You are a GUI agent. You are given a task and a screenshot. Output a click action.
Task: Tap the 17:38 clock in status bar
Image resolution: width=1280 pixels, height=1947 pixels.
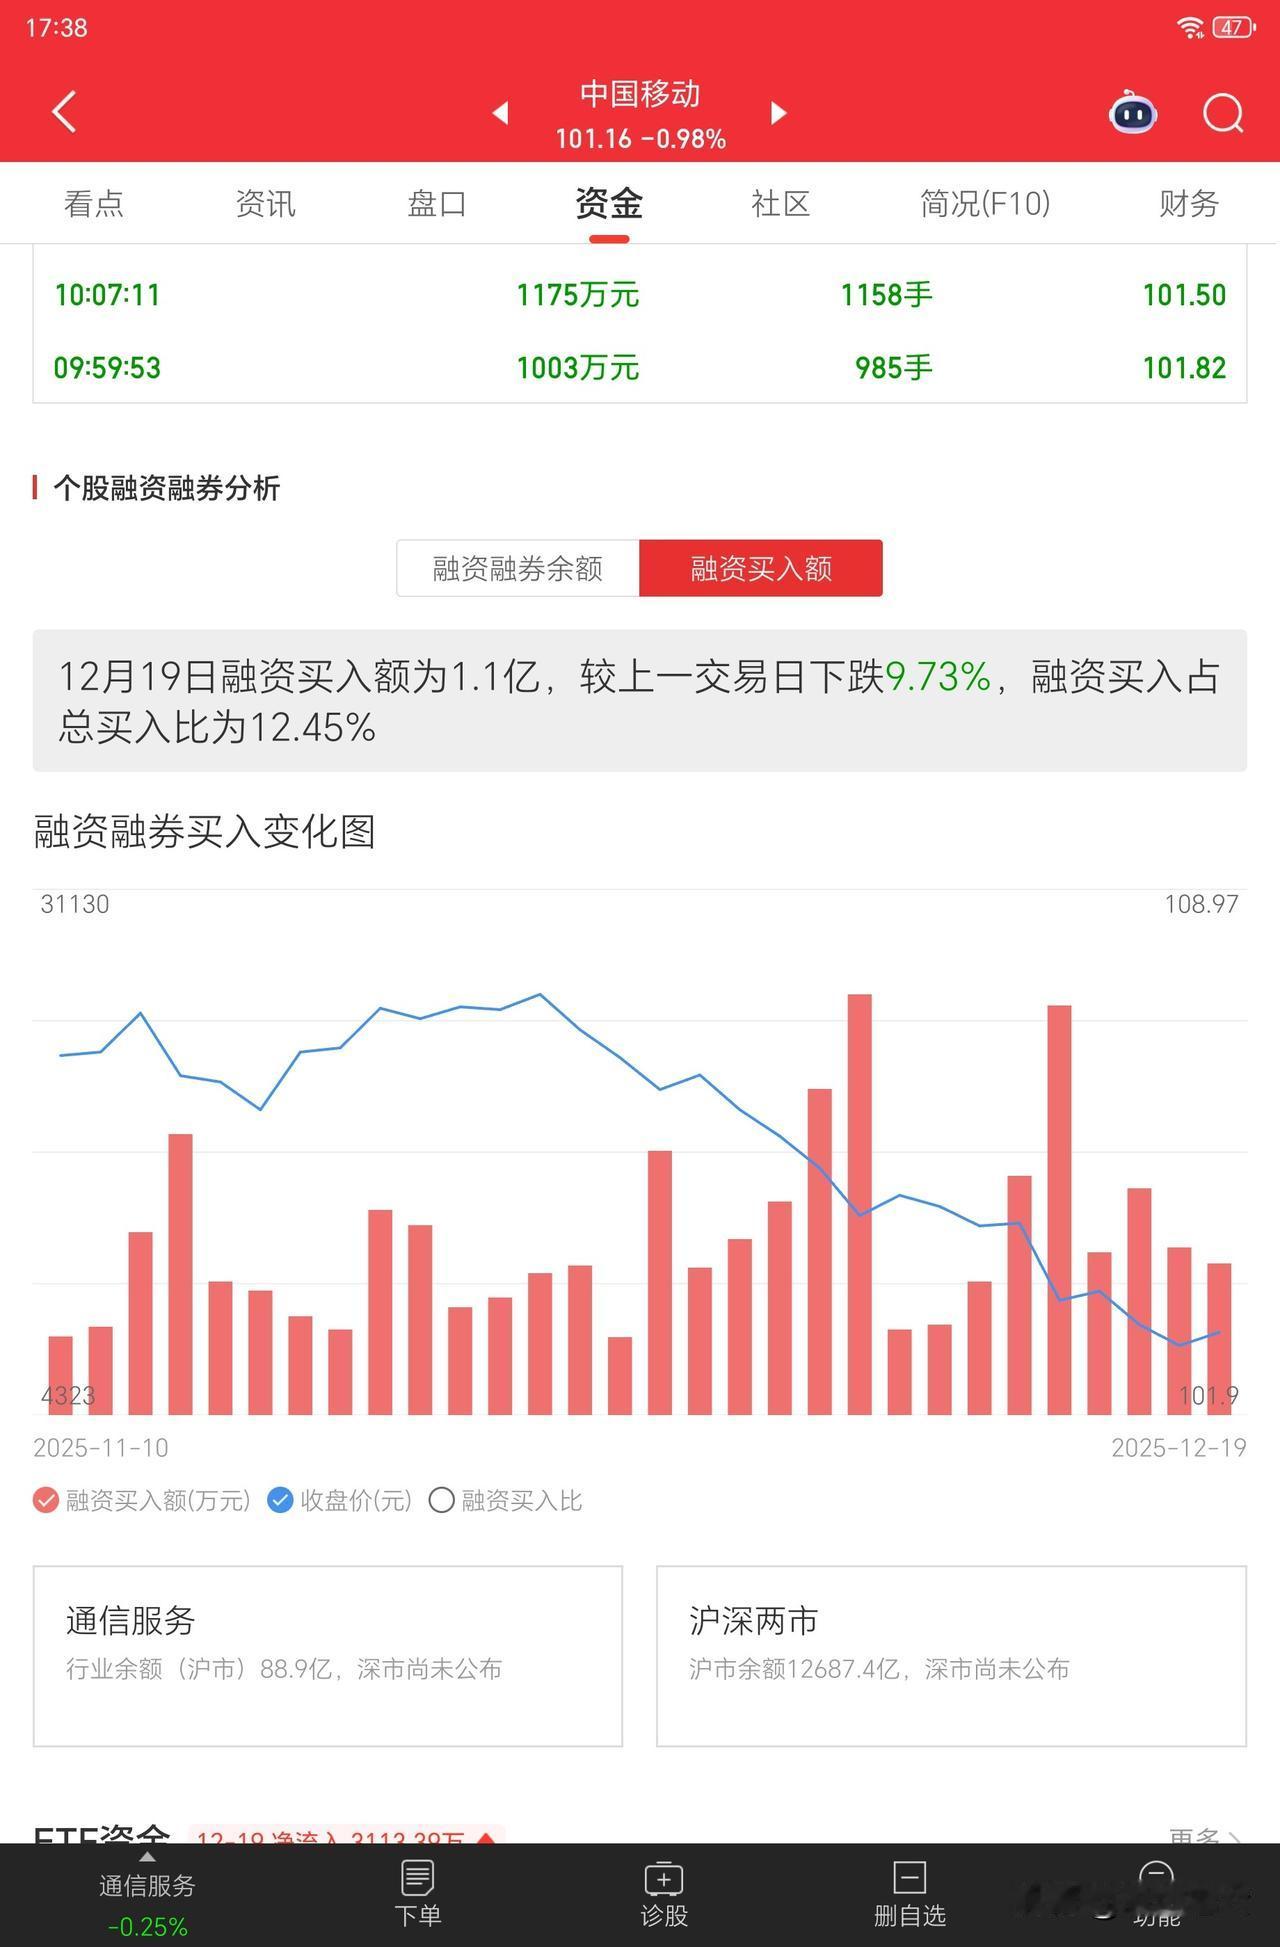point(56,27)
